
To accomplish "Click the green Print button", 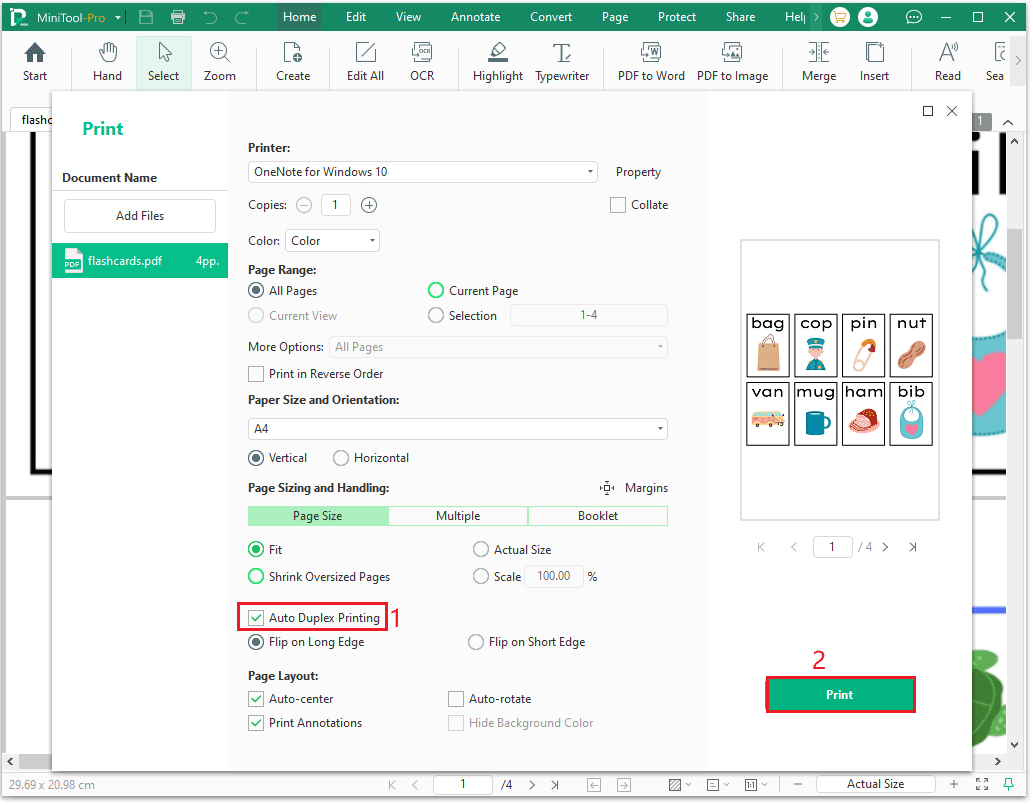I will pos(840,696).
